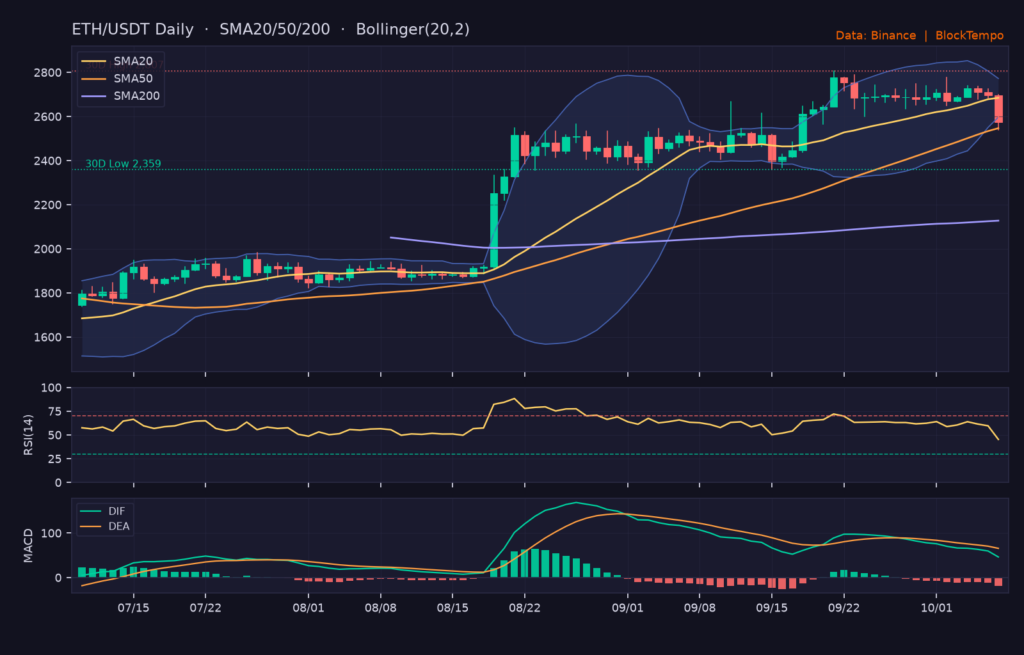Click the 07/15 date label
Screen dimensions: 1024x655
coord(133,608)
